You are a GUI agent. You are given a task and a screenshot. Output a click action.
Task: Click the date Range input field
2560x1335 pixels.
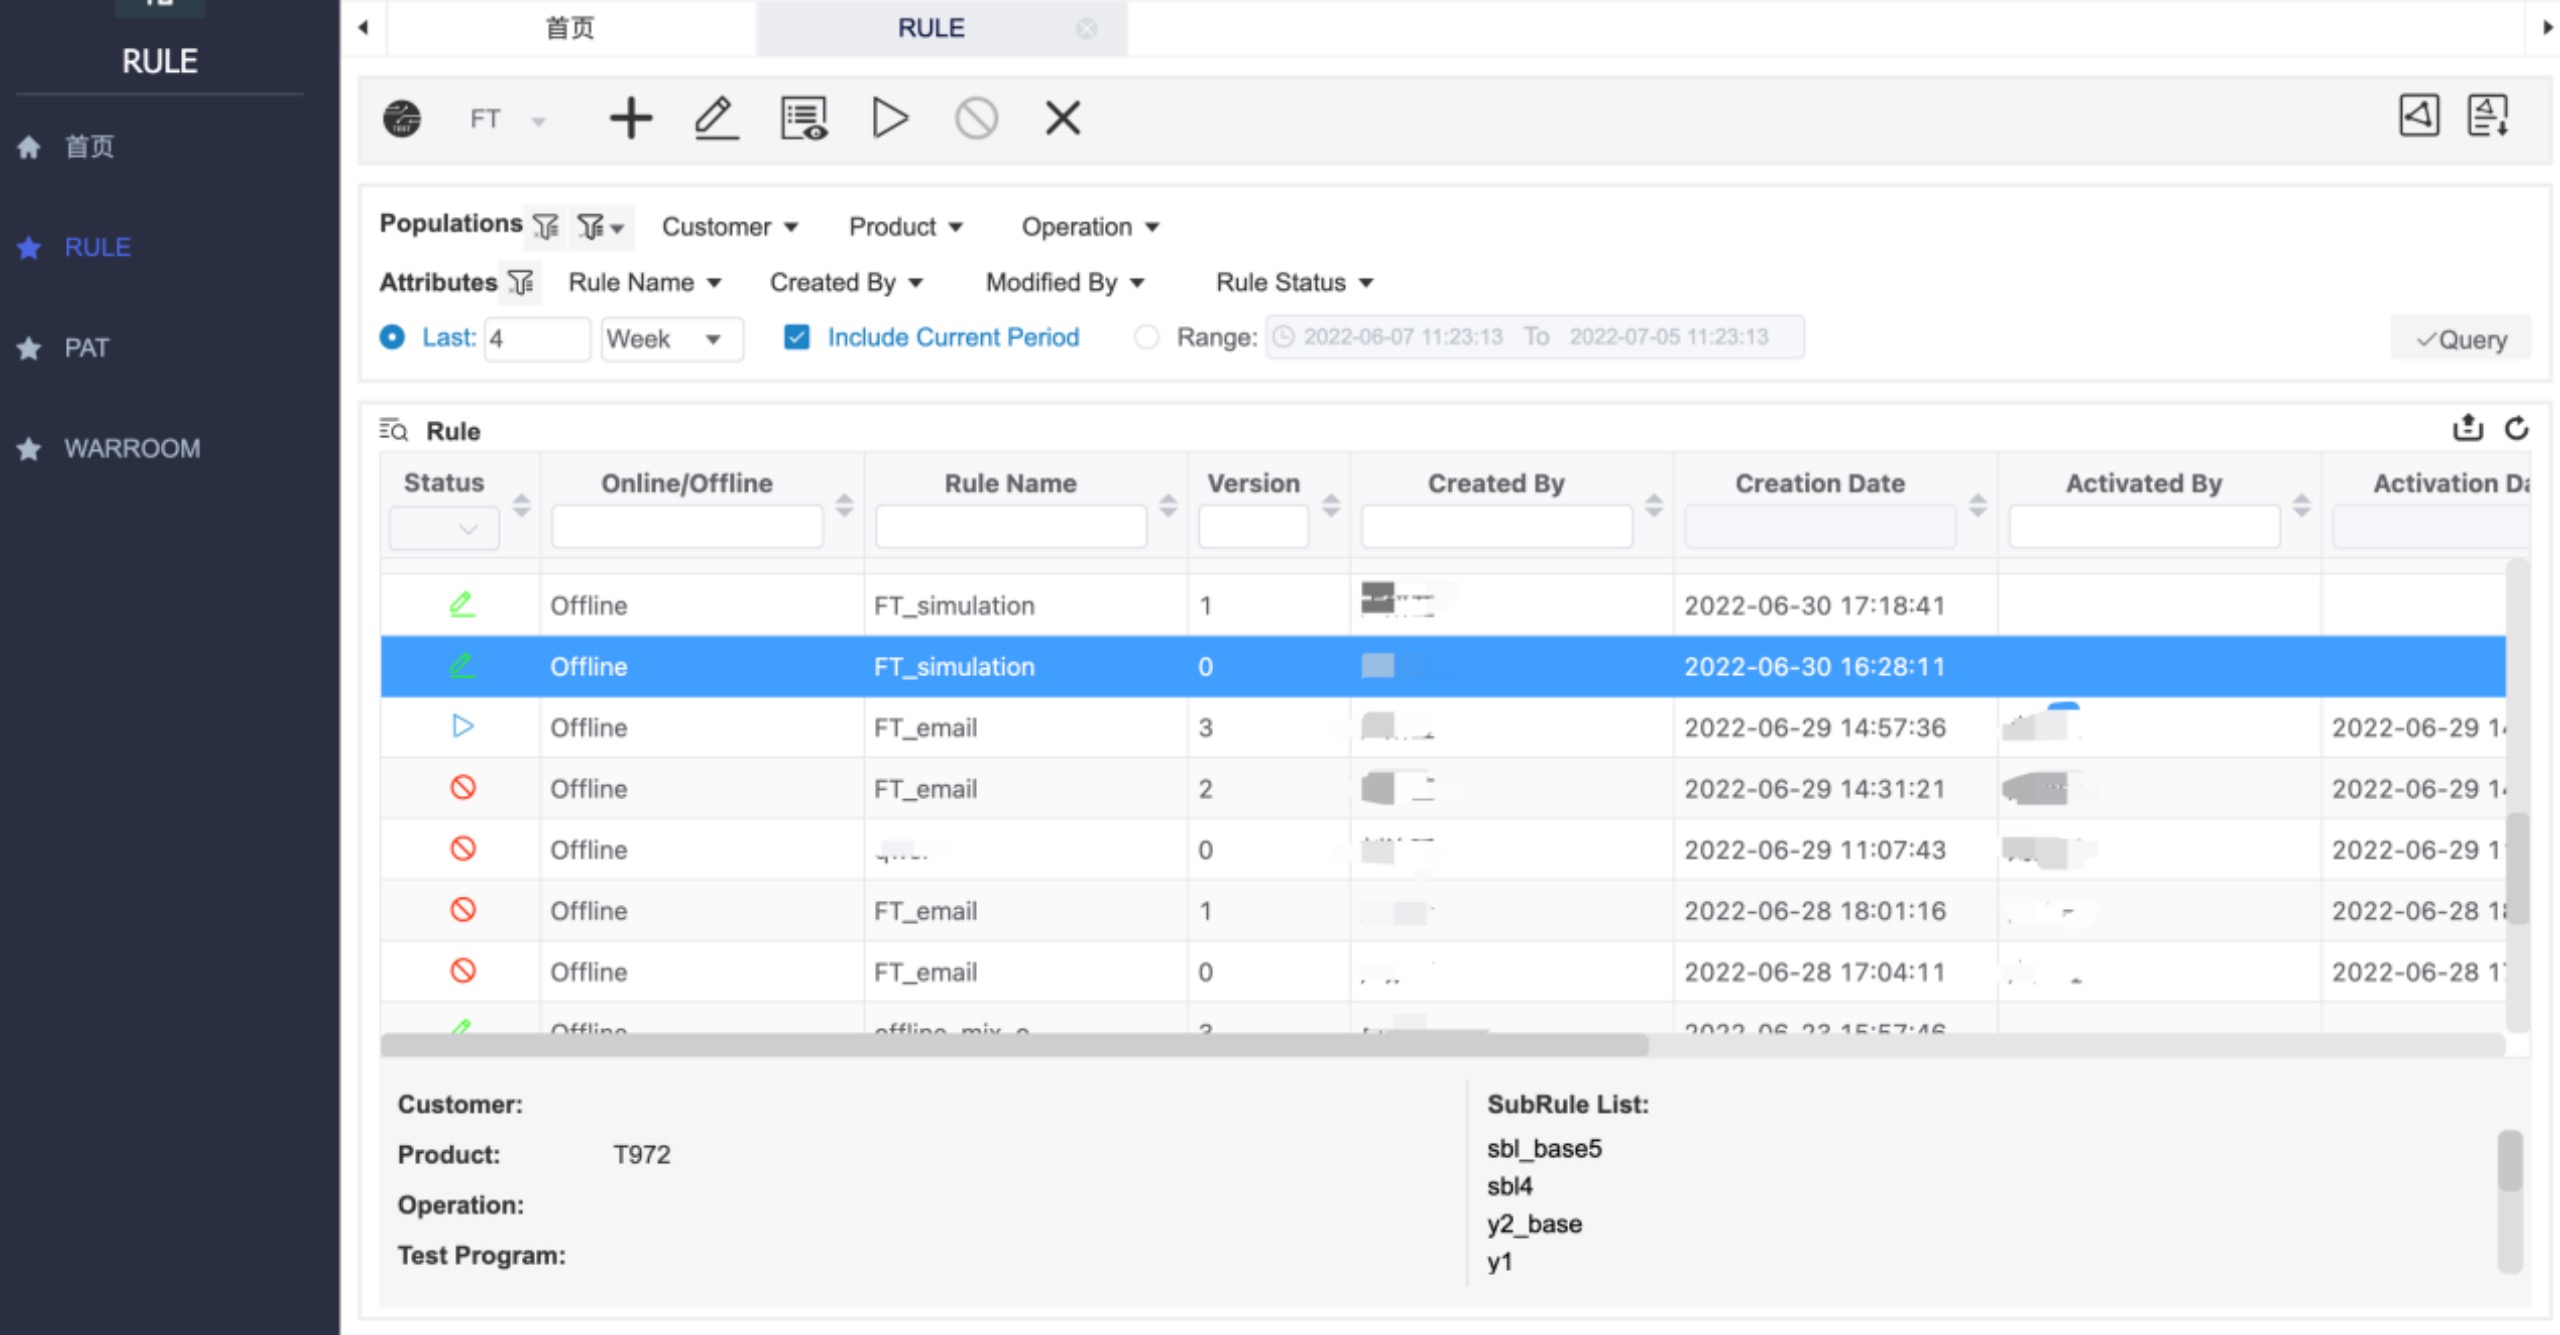(1534, 337)
